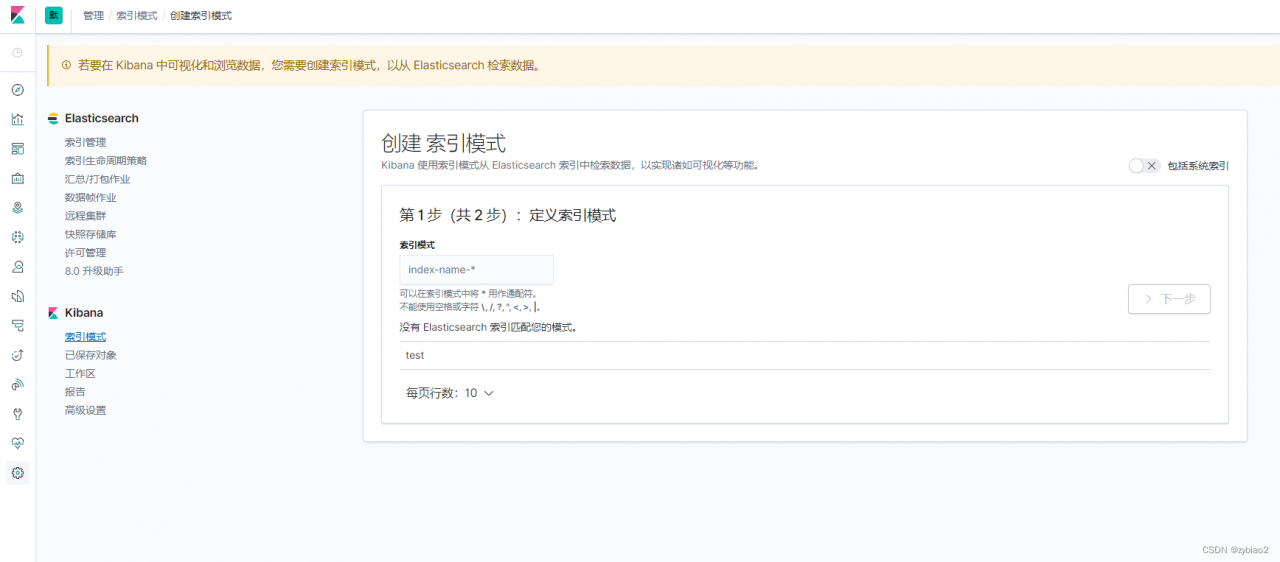1280x562 pixels.
Task: Open the recently viewed clock icon
Action: pos(17,52)
